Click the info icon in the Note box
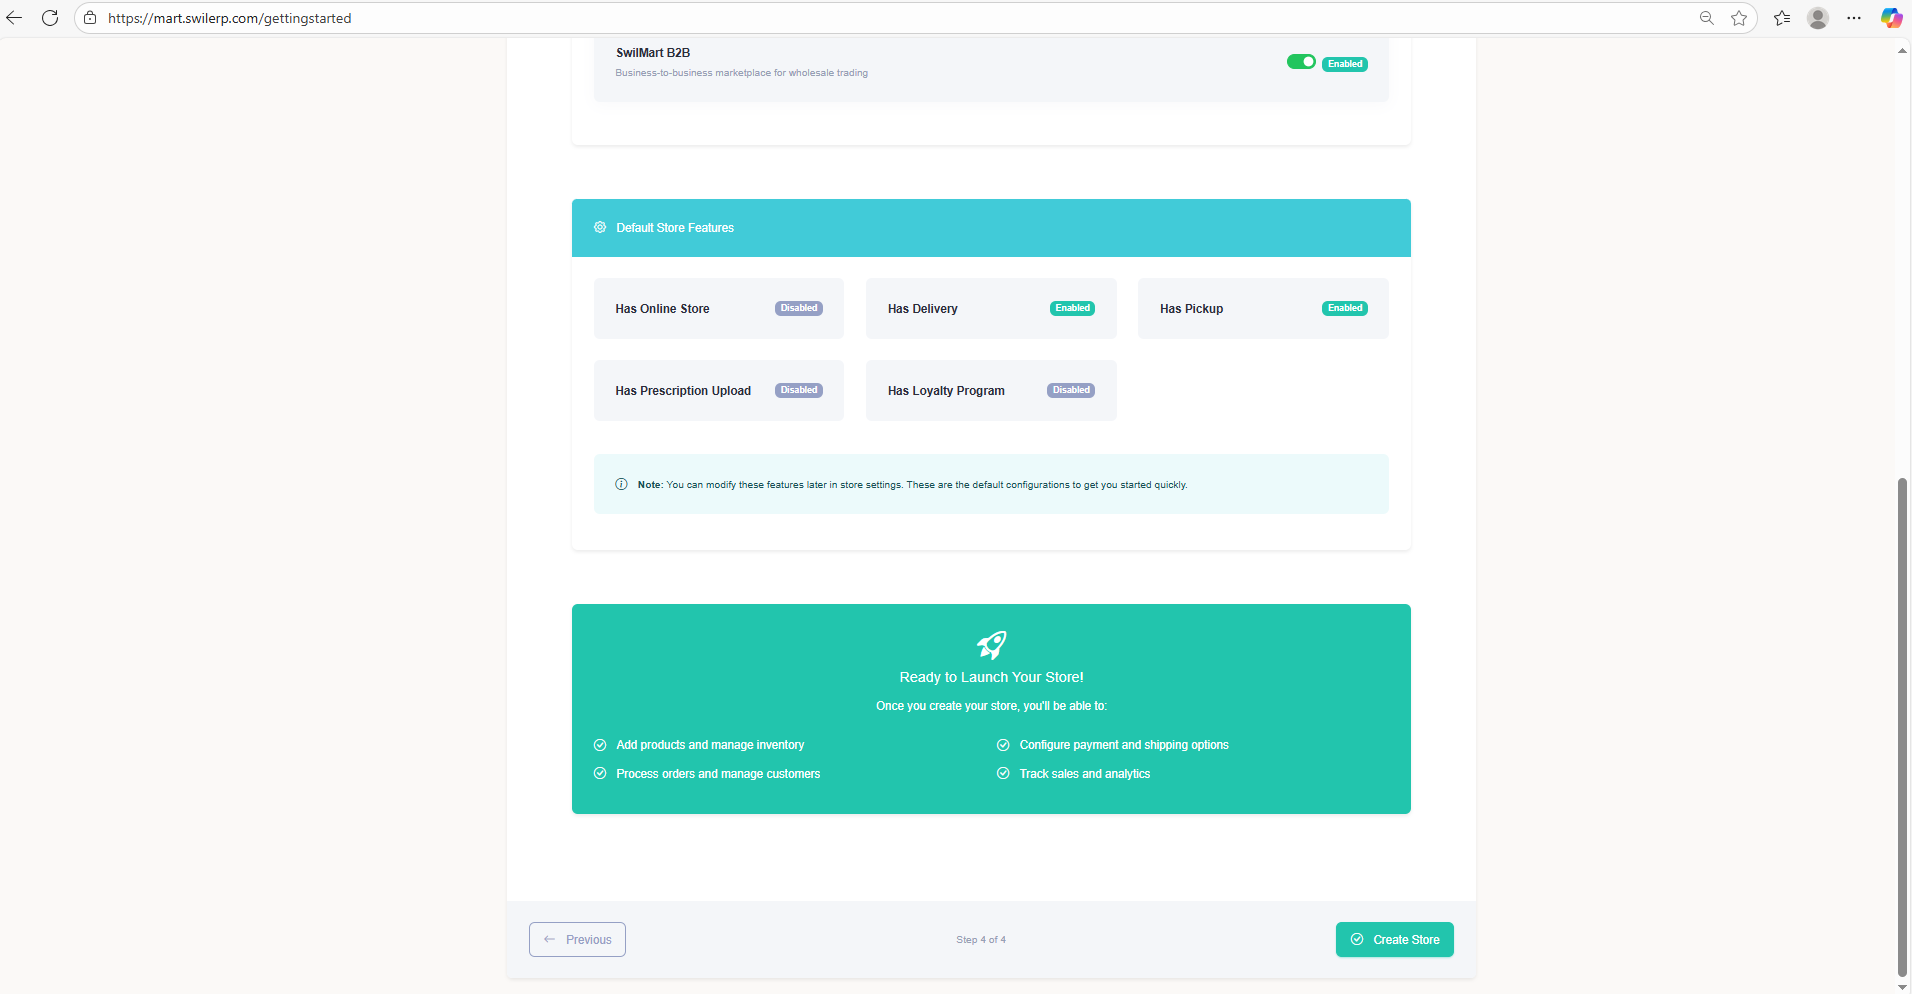The height and width of the screenshot is (994, 1912). [621, 484]
